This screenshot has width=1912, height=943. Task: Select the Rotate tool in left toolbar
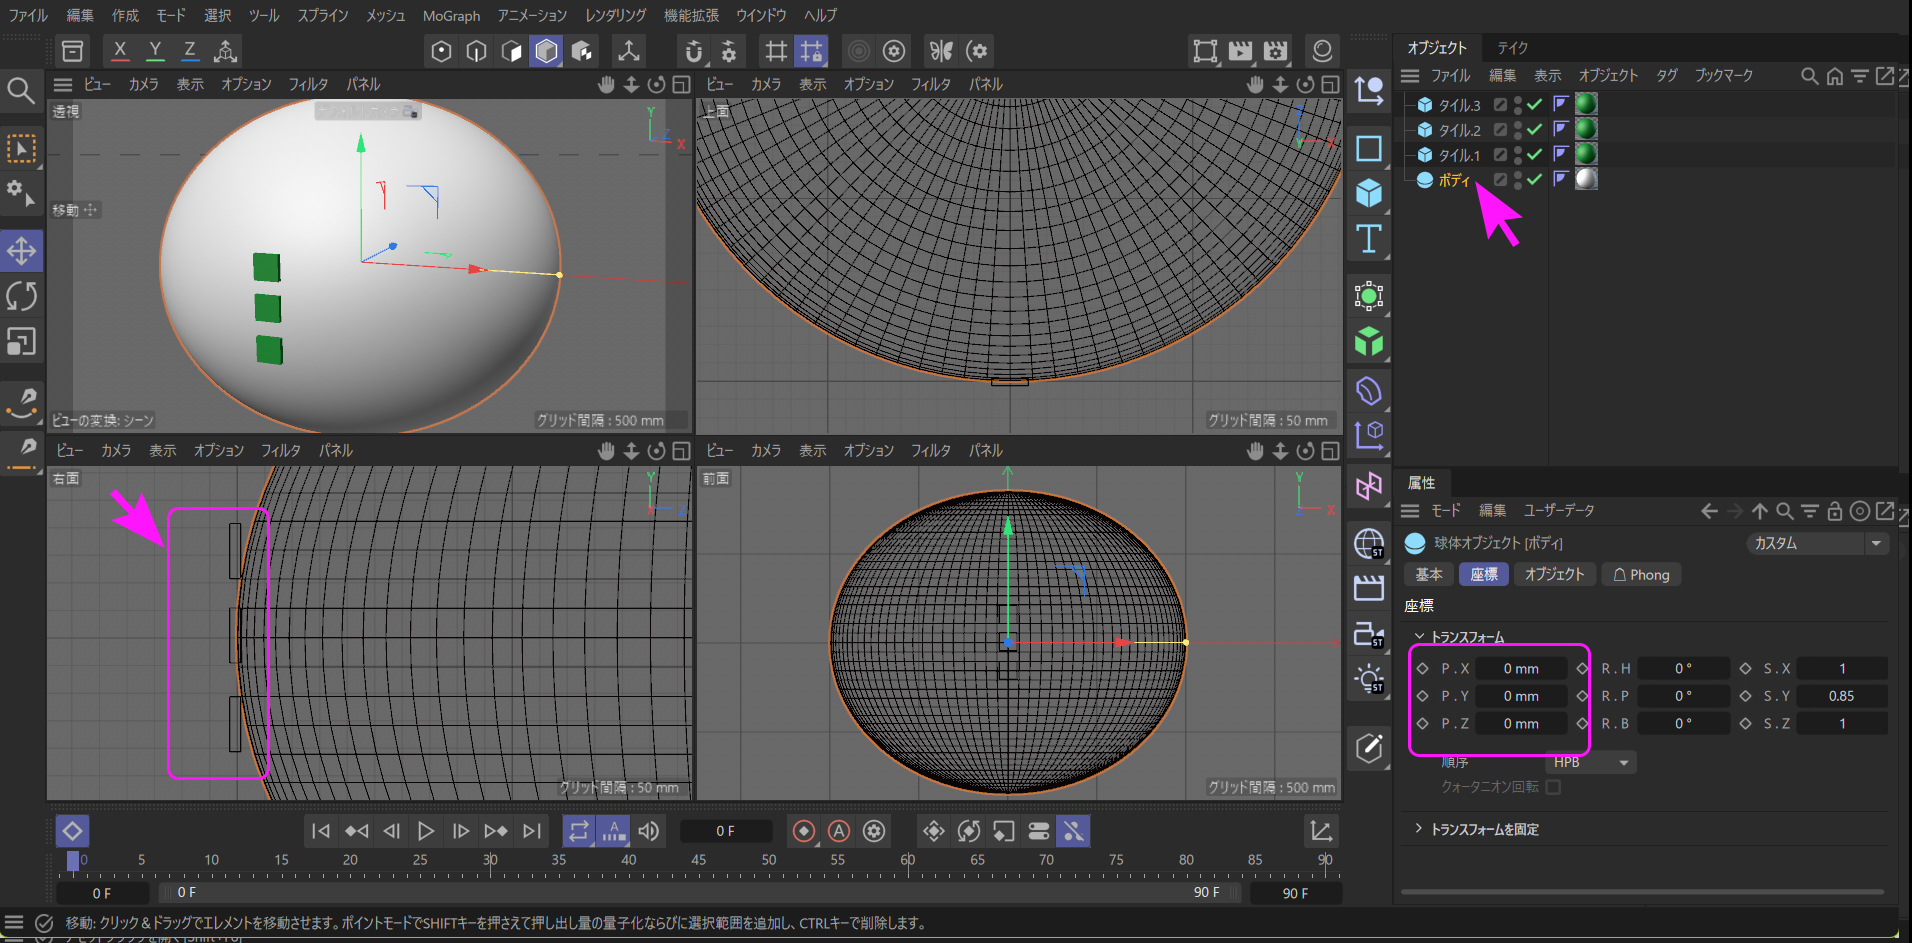click(x=21, y=297)
